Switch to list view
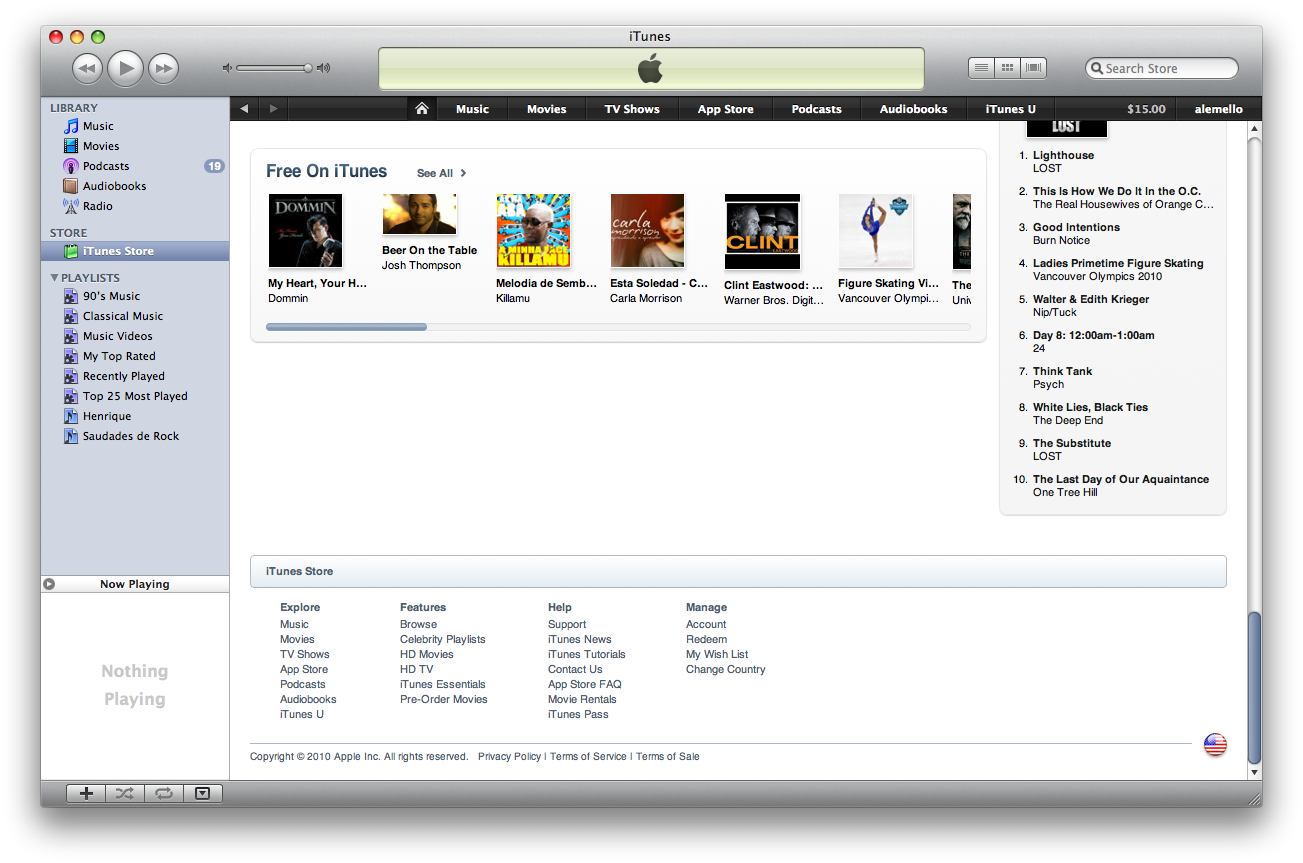 [981, 68]
